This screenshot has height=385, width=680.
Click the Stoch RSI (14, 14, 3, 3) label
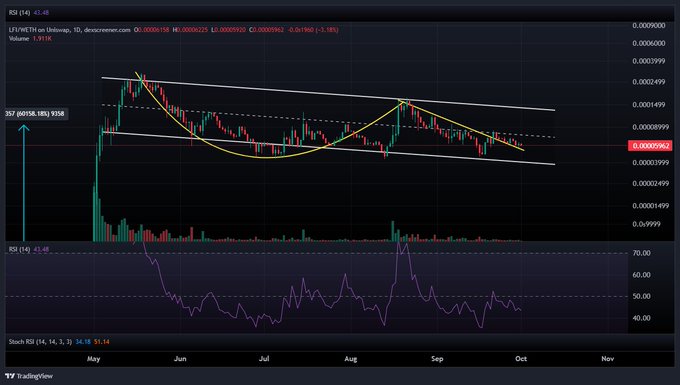click(x=40, y=342)
